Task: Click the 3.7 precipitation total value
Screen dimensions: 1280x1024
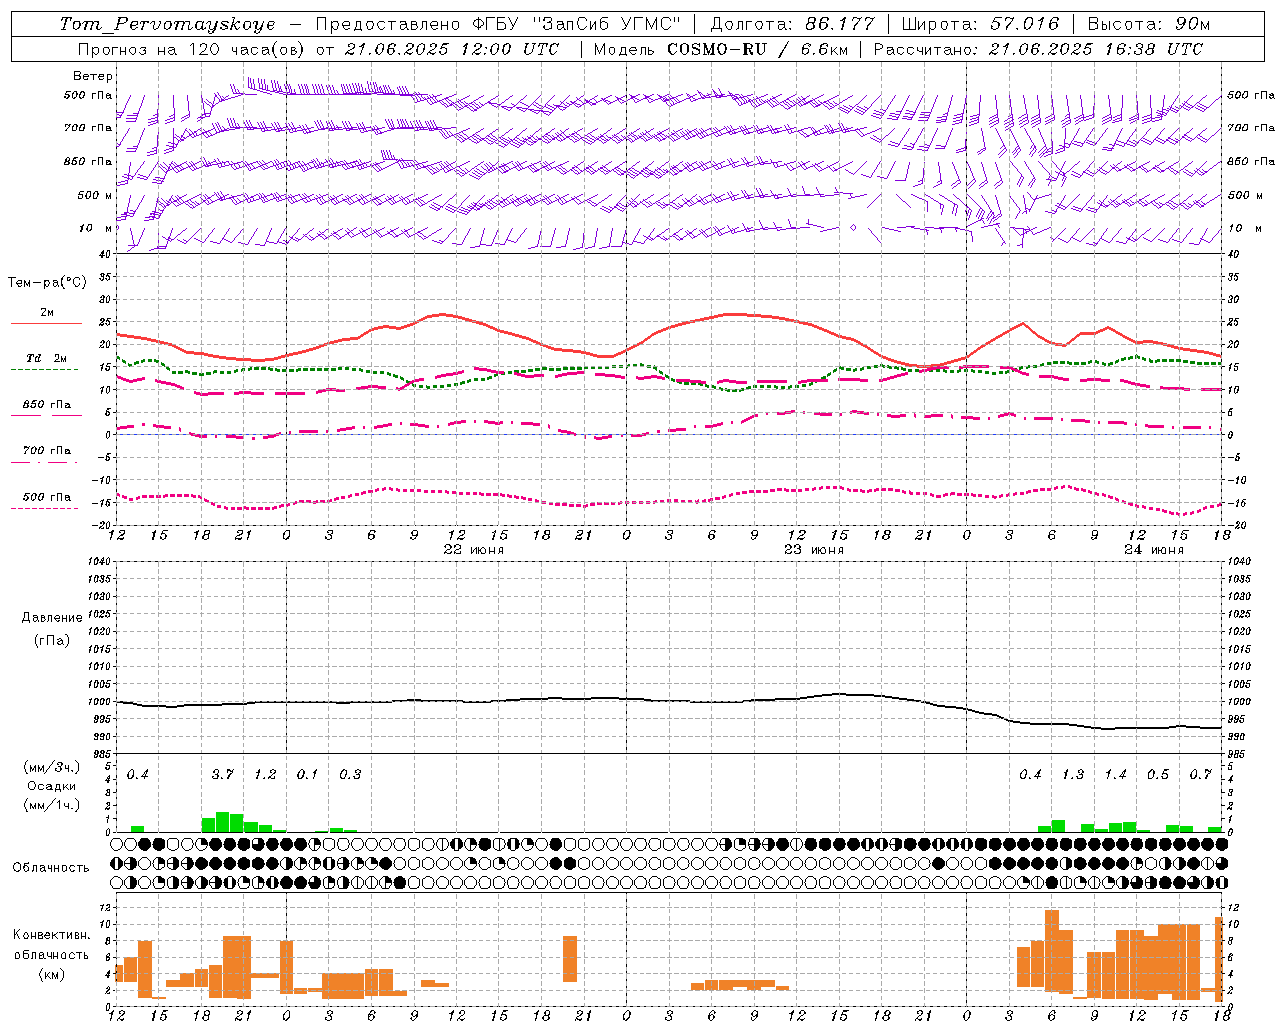Action: click(x=222, y=775)
